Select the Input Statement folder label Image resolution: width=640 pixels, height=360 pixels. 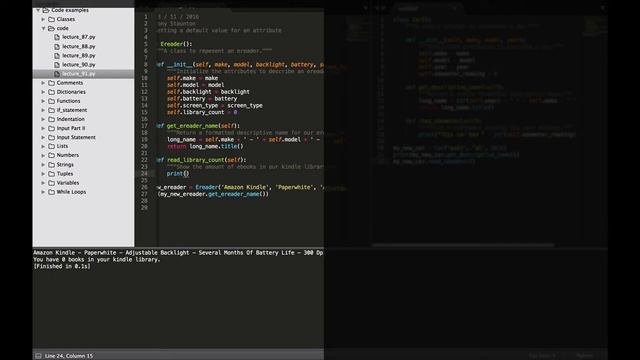(76, 137)
